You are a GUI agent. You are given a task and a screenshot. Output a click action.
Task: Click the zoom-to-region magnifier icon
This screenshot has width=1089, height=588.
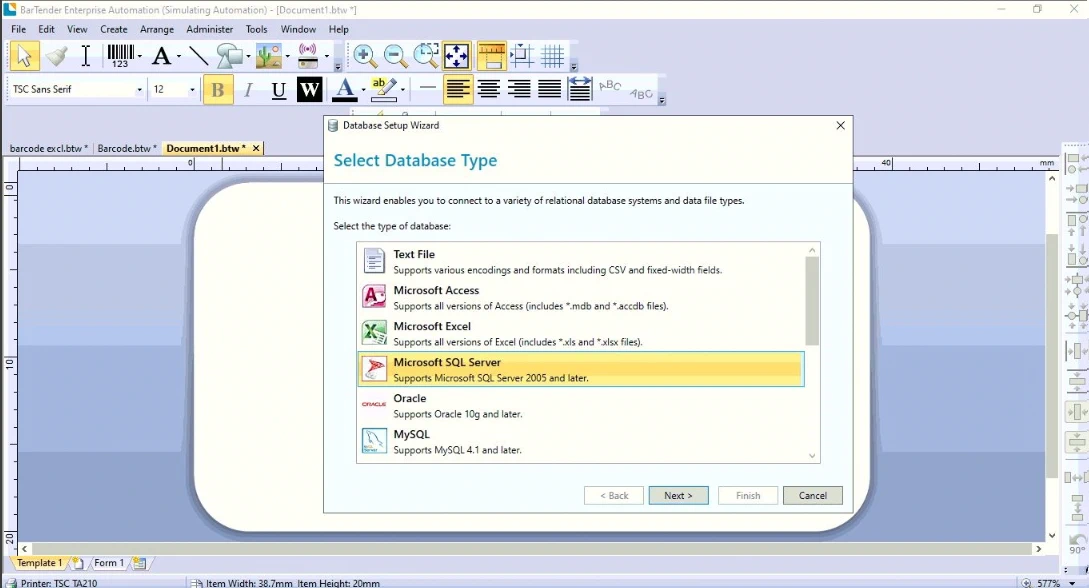(426, 56)
